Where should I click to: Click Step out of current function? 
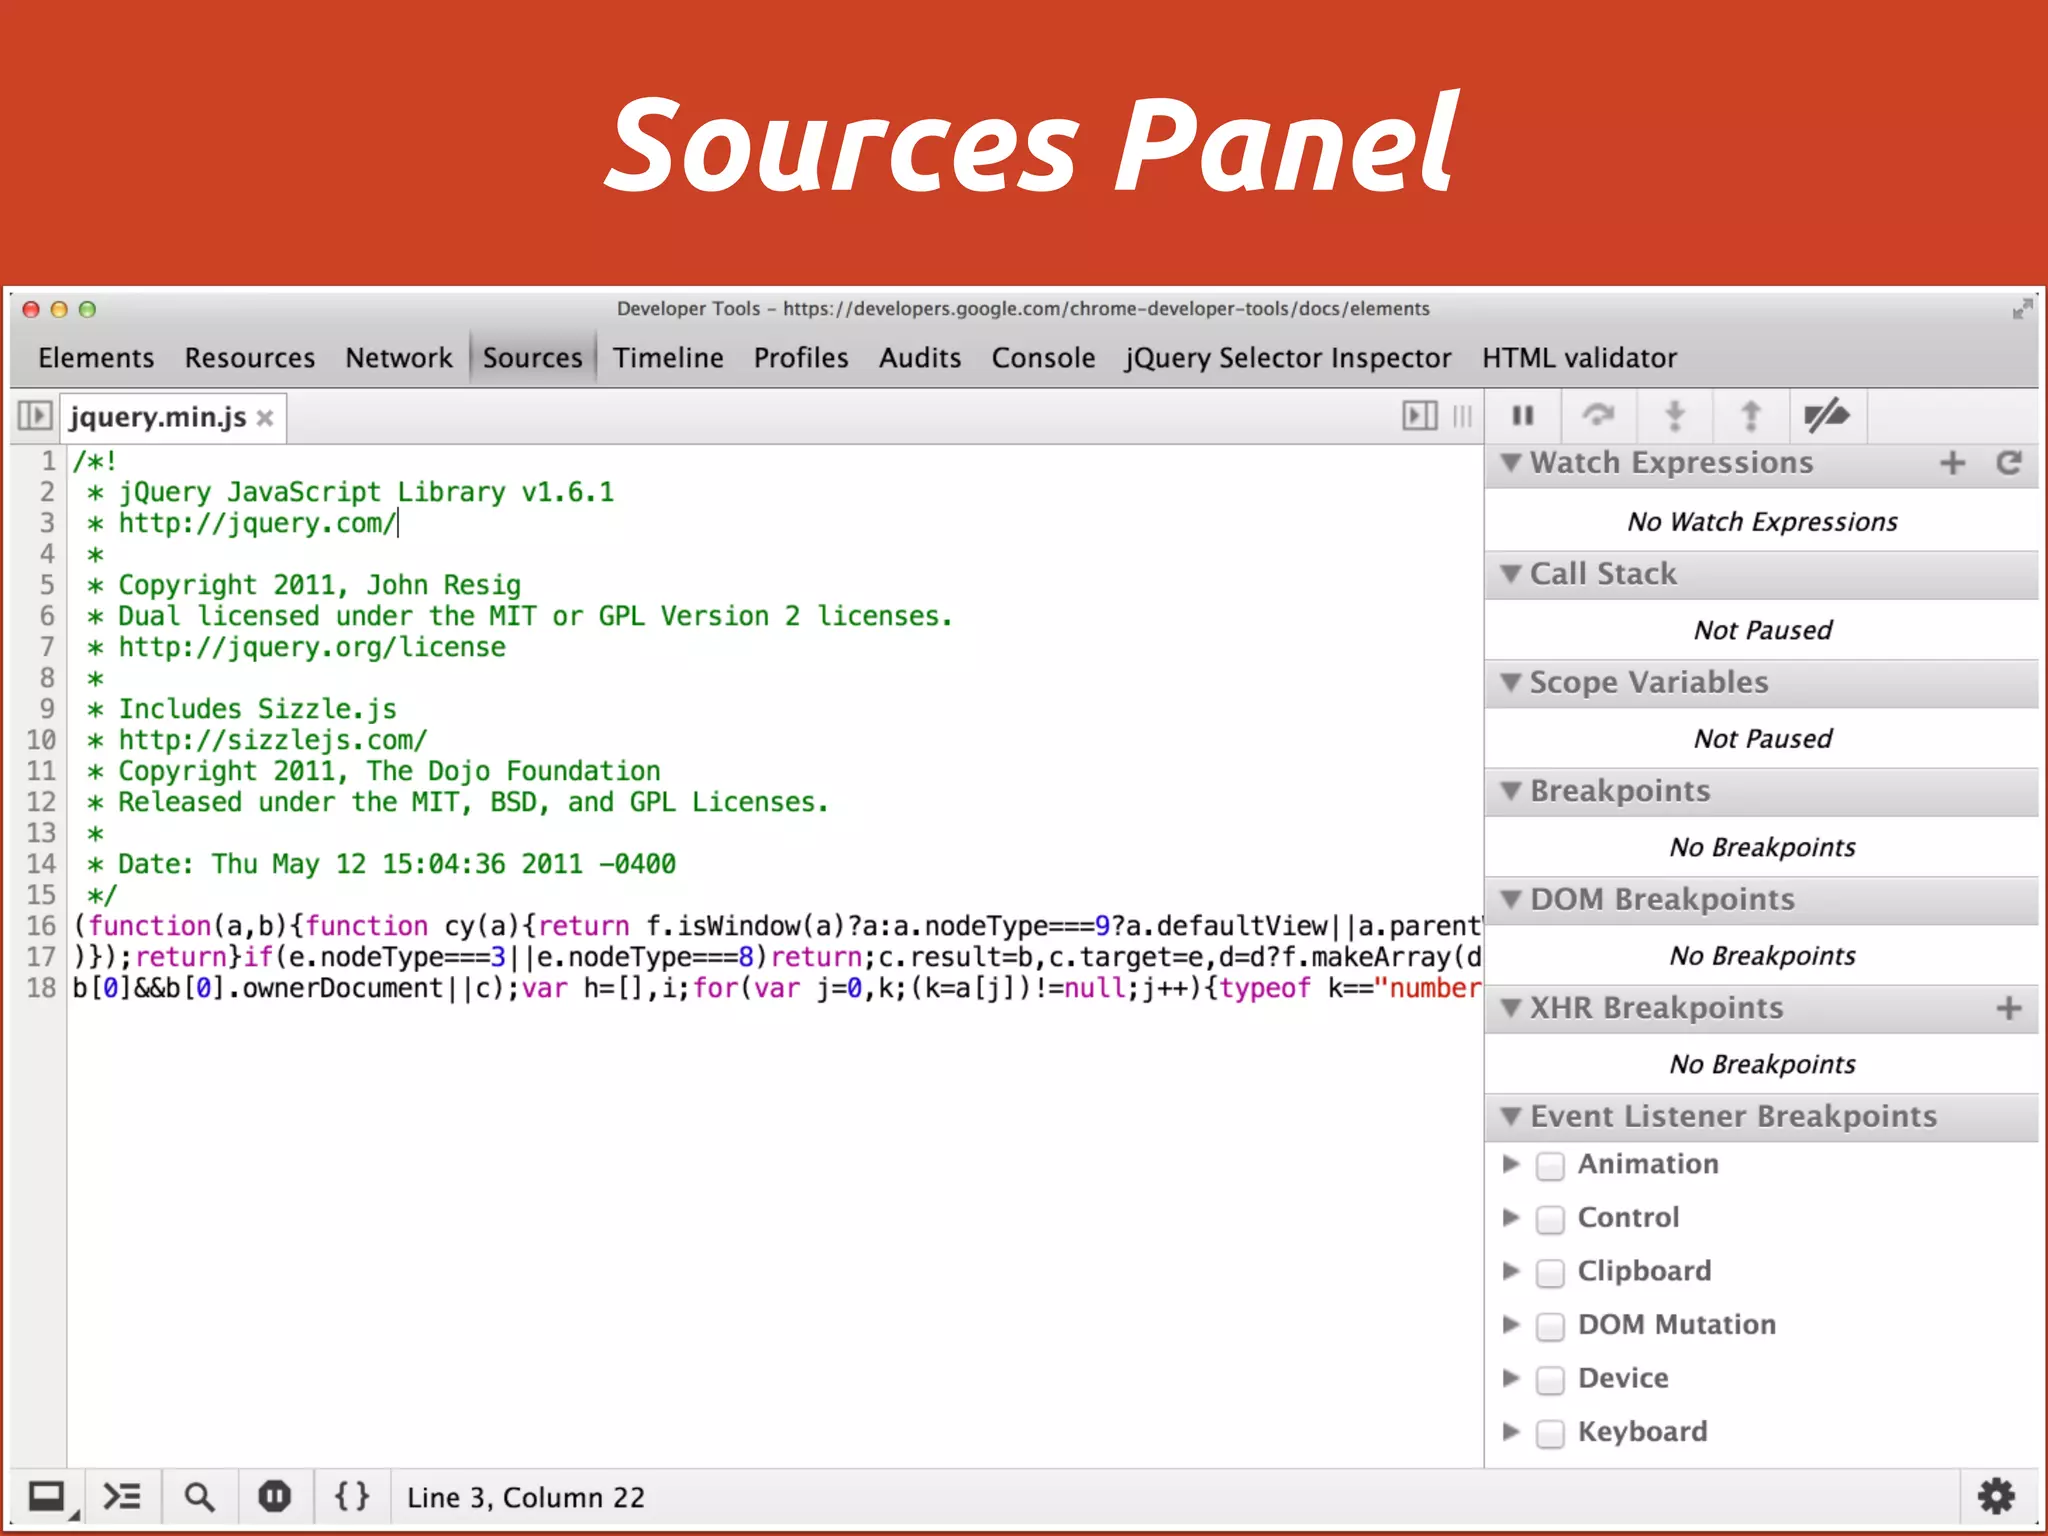coord(1751,415)
